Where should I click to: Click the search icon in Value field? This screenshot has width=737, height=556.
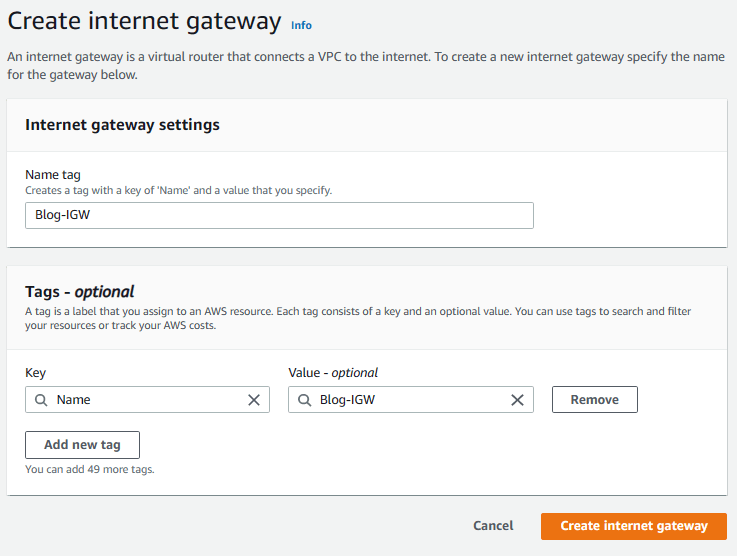305,400
